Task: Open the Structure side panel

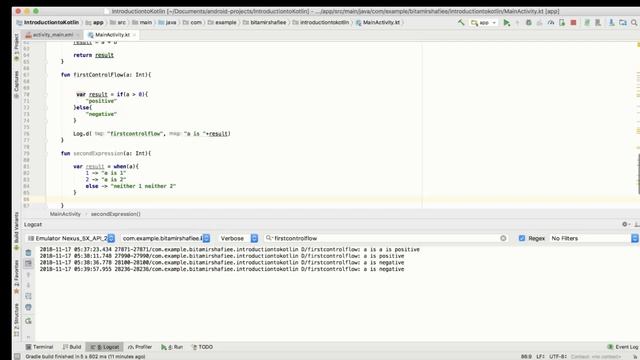Action: pos(16,320)
